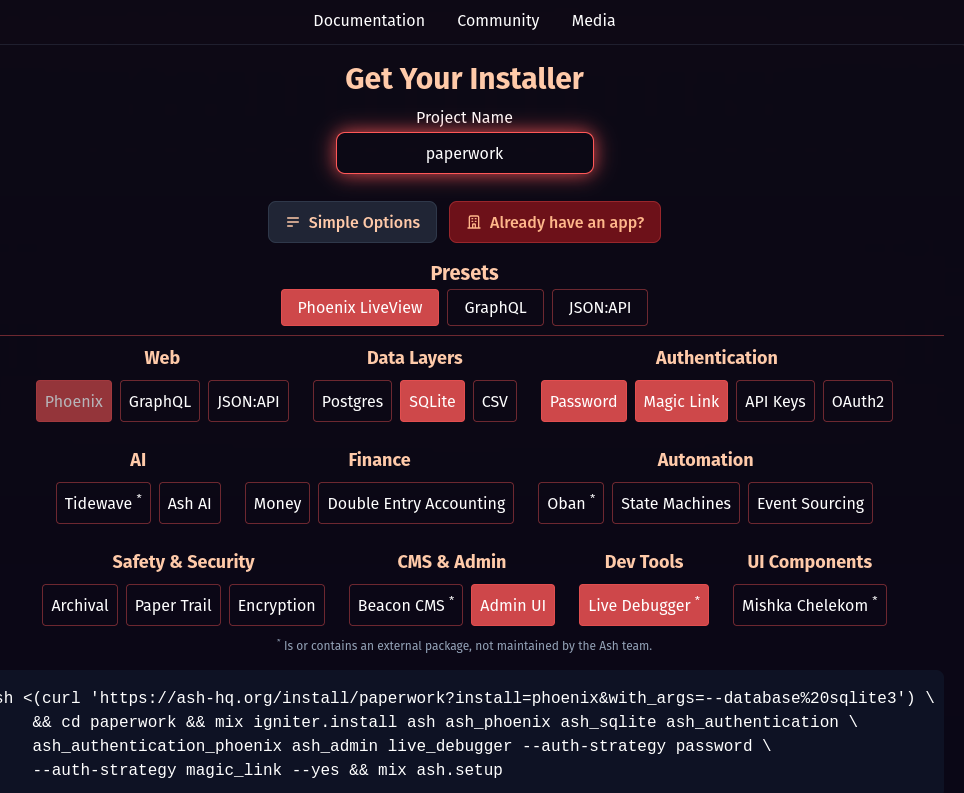The width and height of the screenshot is (964, 793).
Task: Enable Encryption option
Action: 277,605
